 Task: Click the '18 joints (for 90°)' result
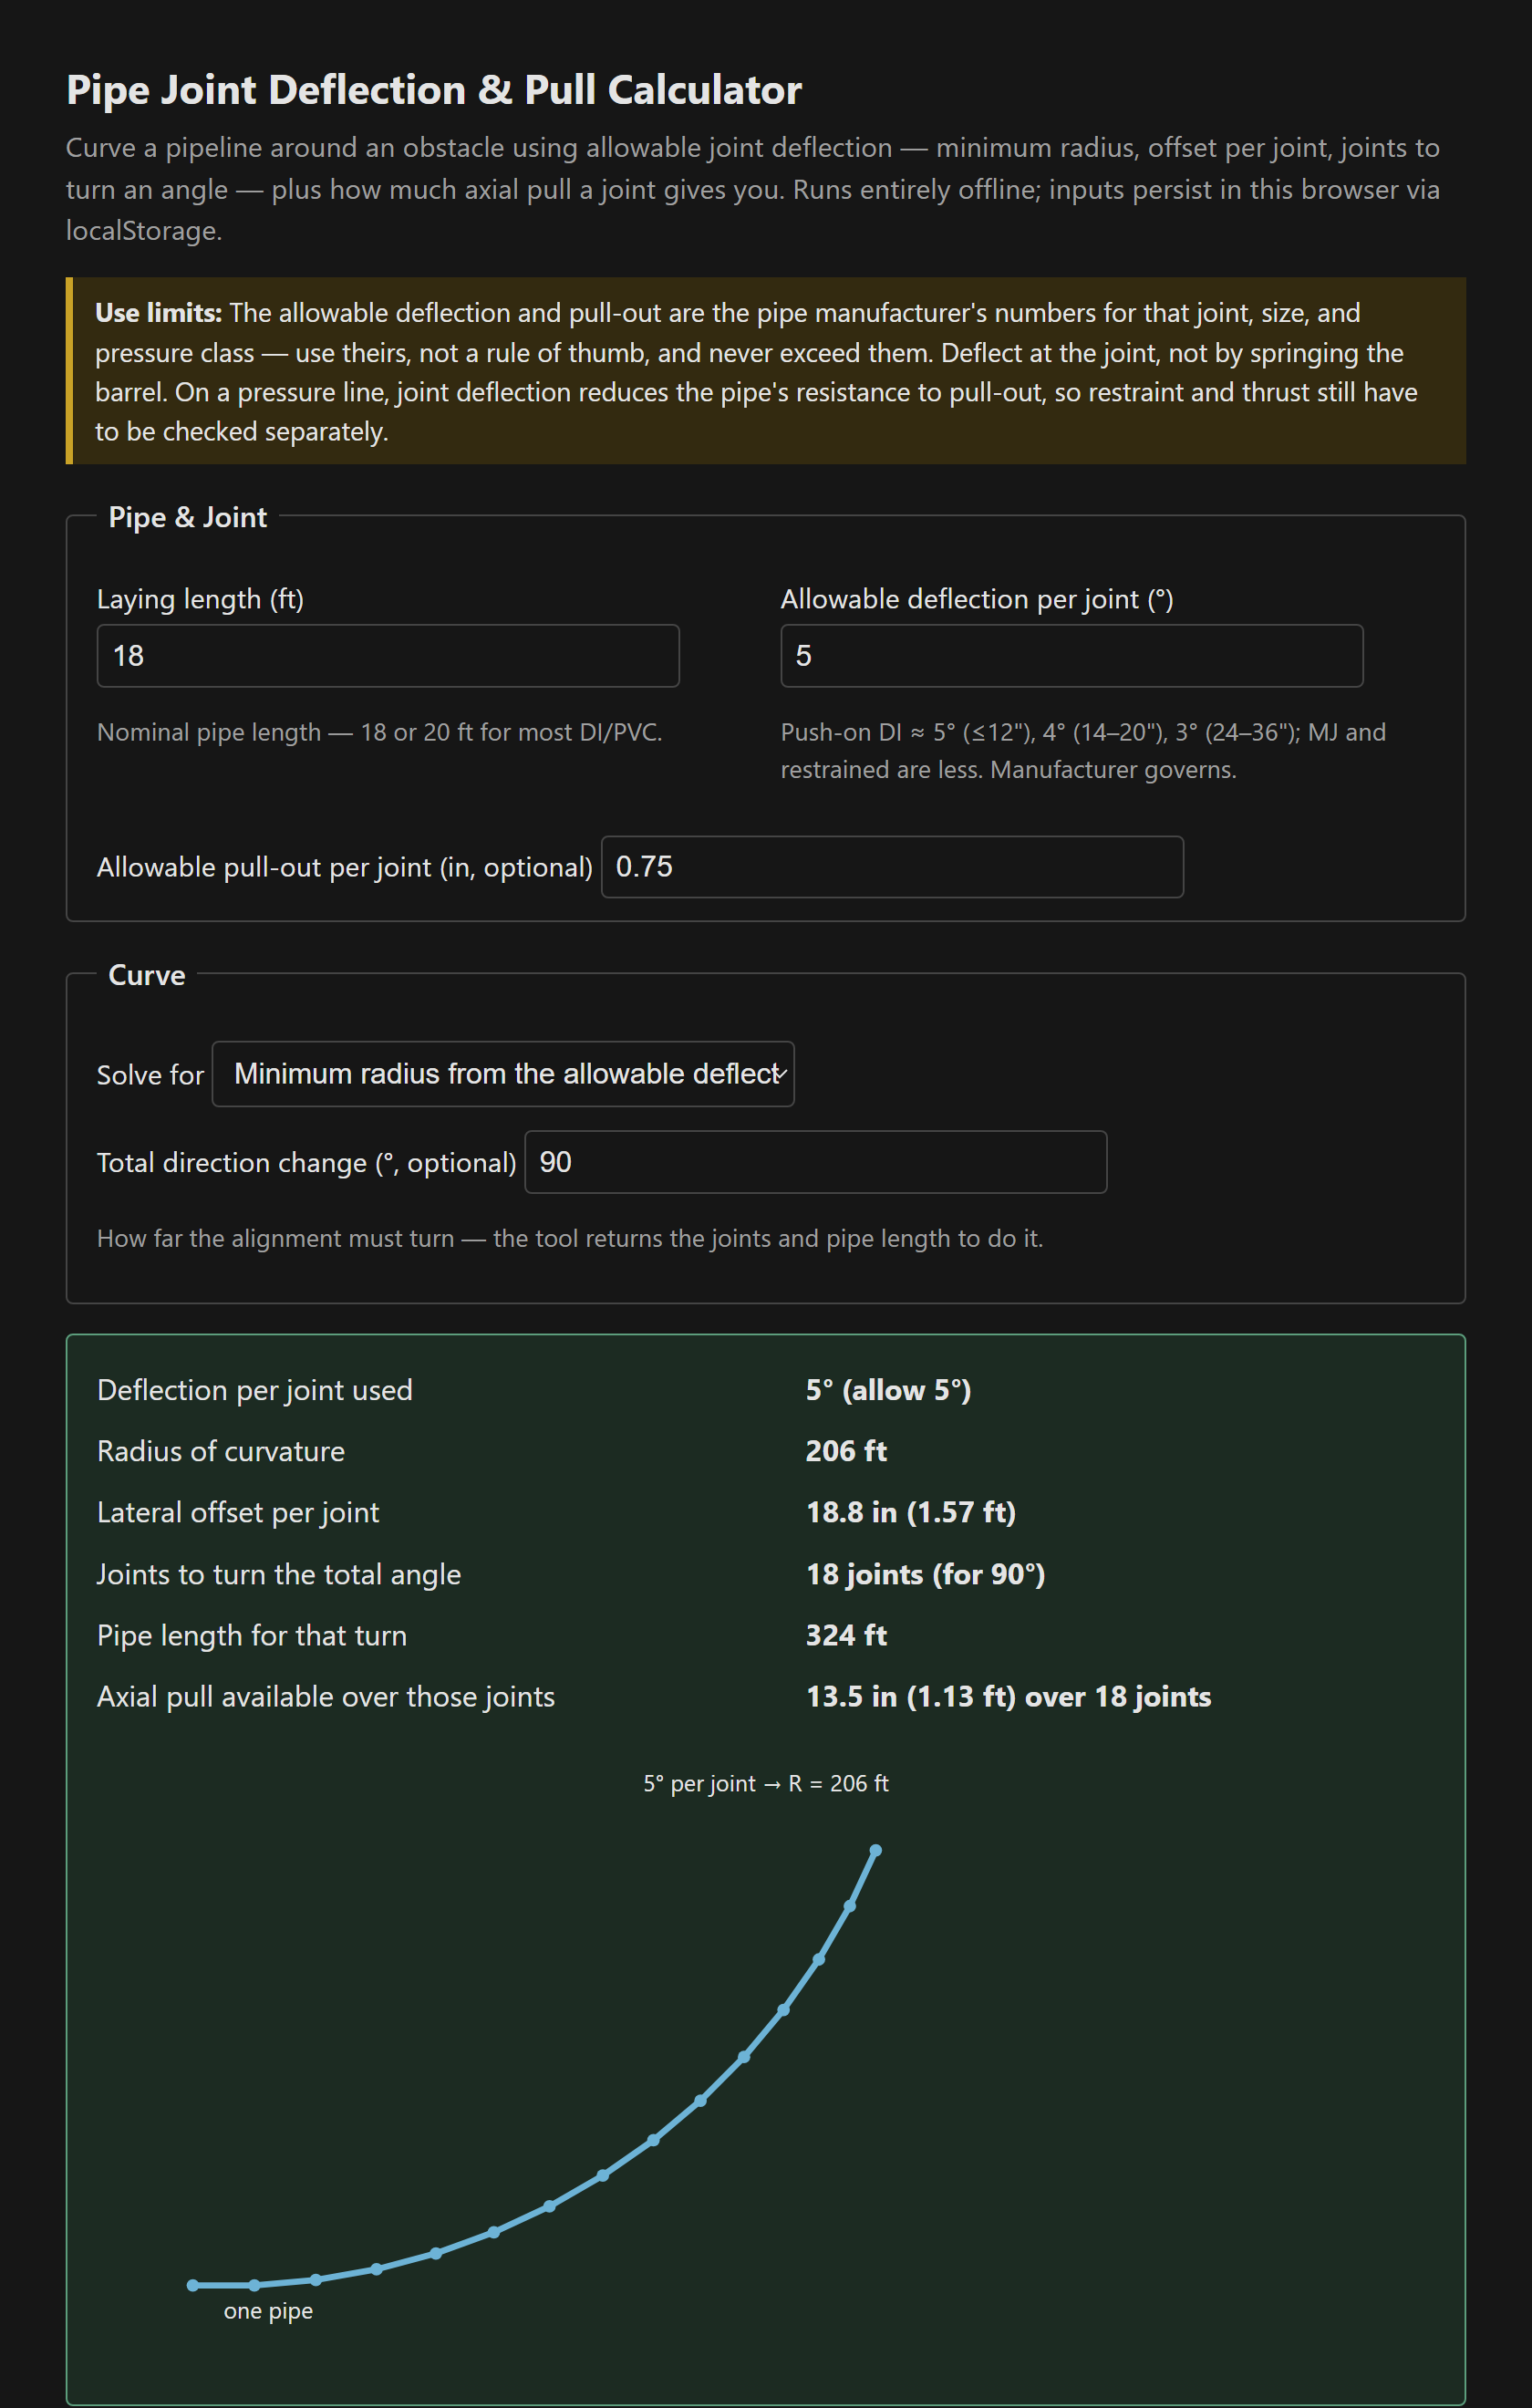click(926, 1574)
